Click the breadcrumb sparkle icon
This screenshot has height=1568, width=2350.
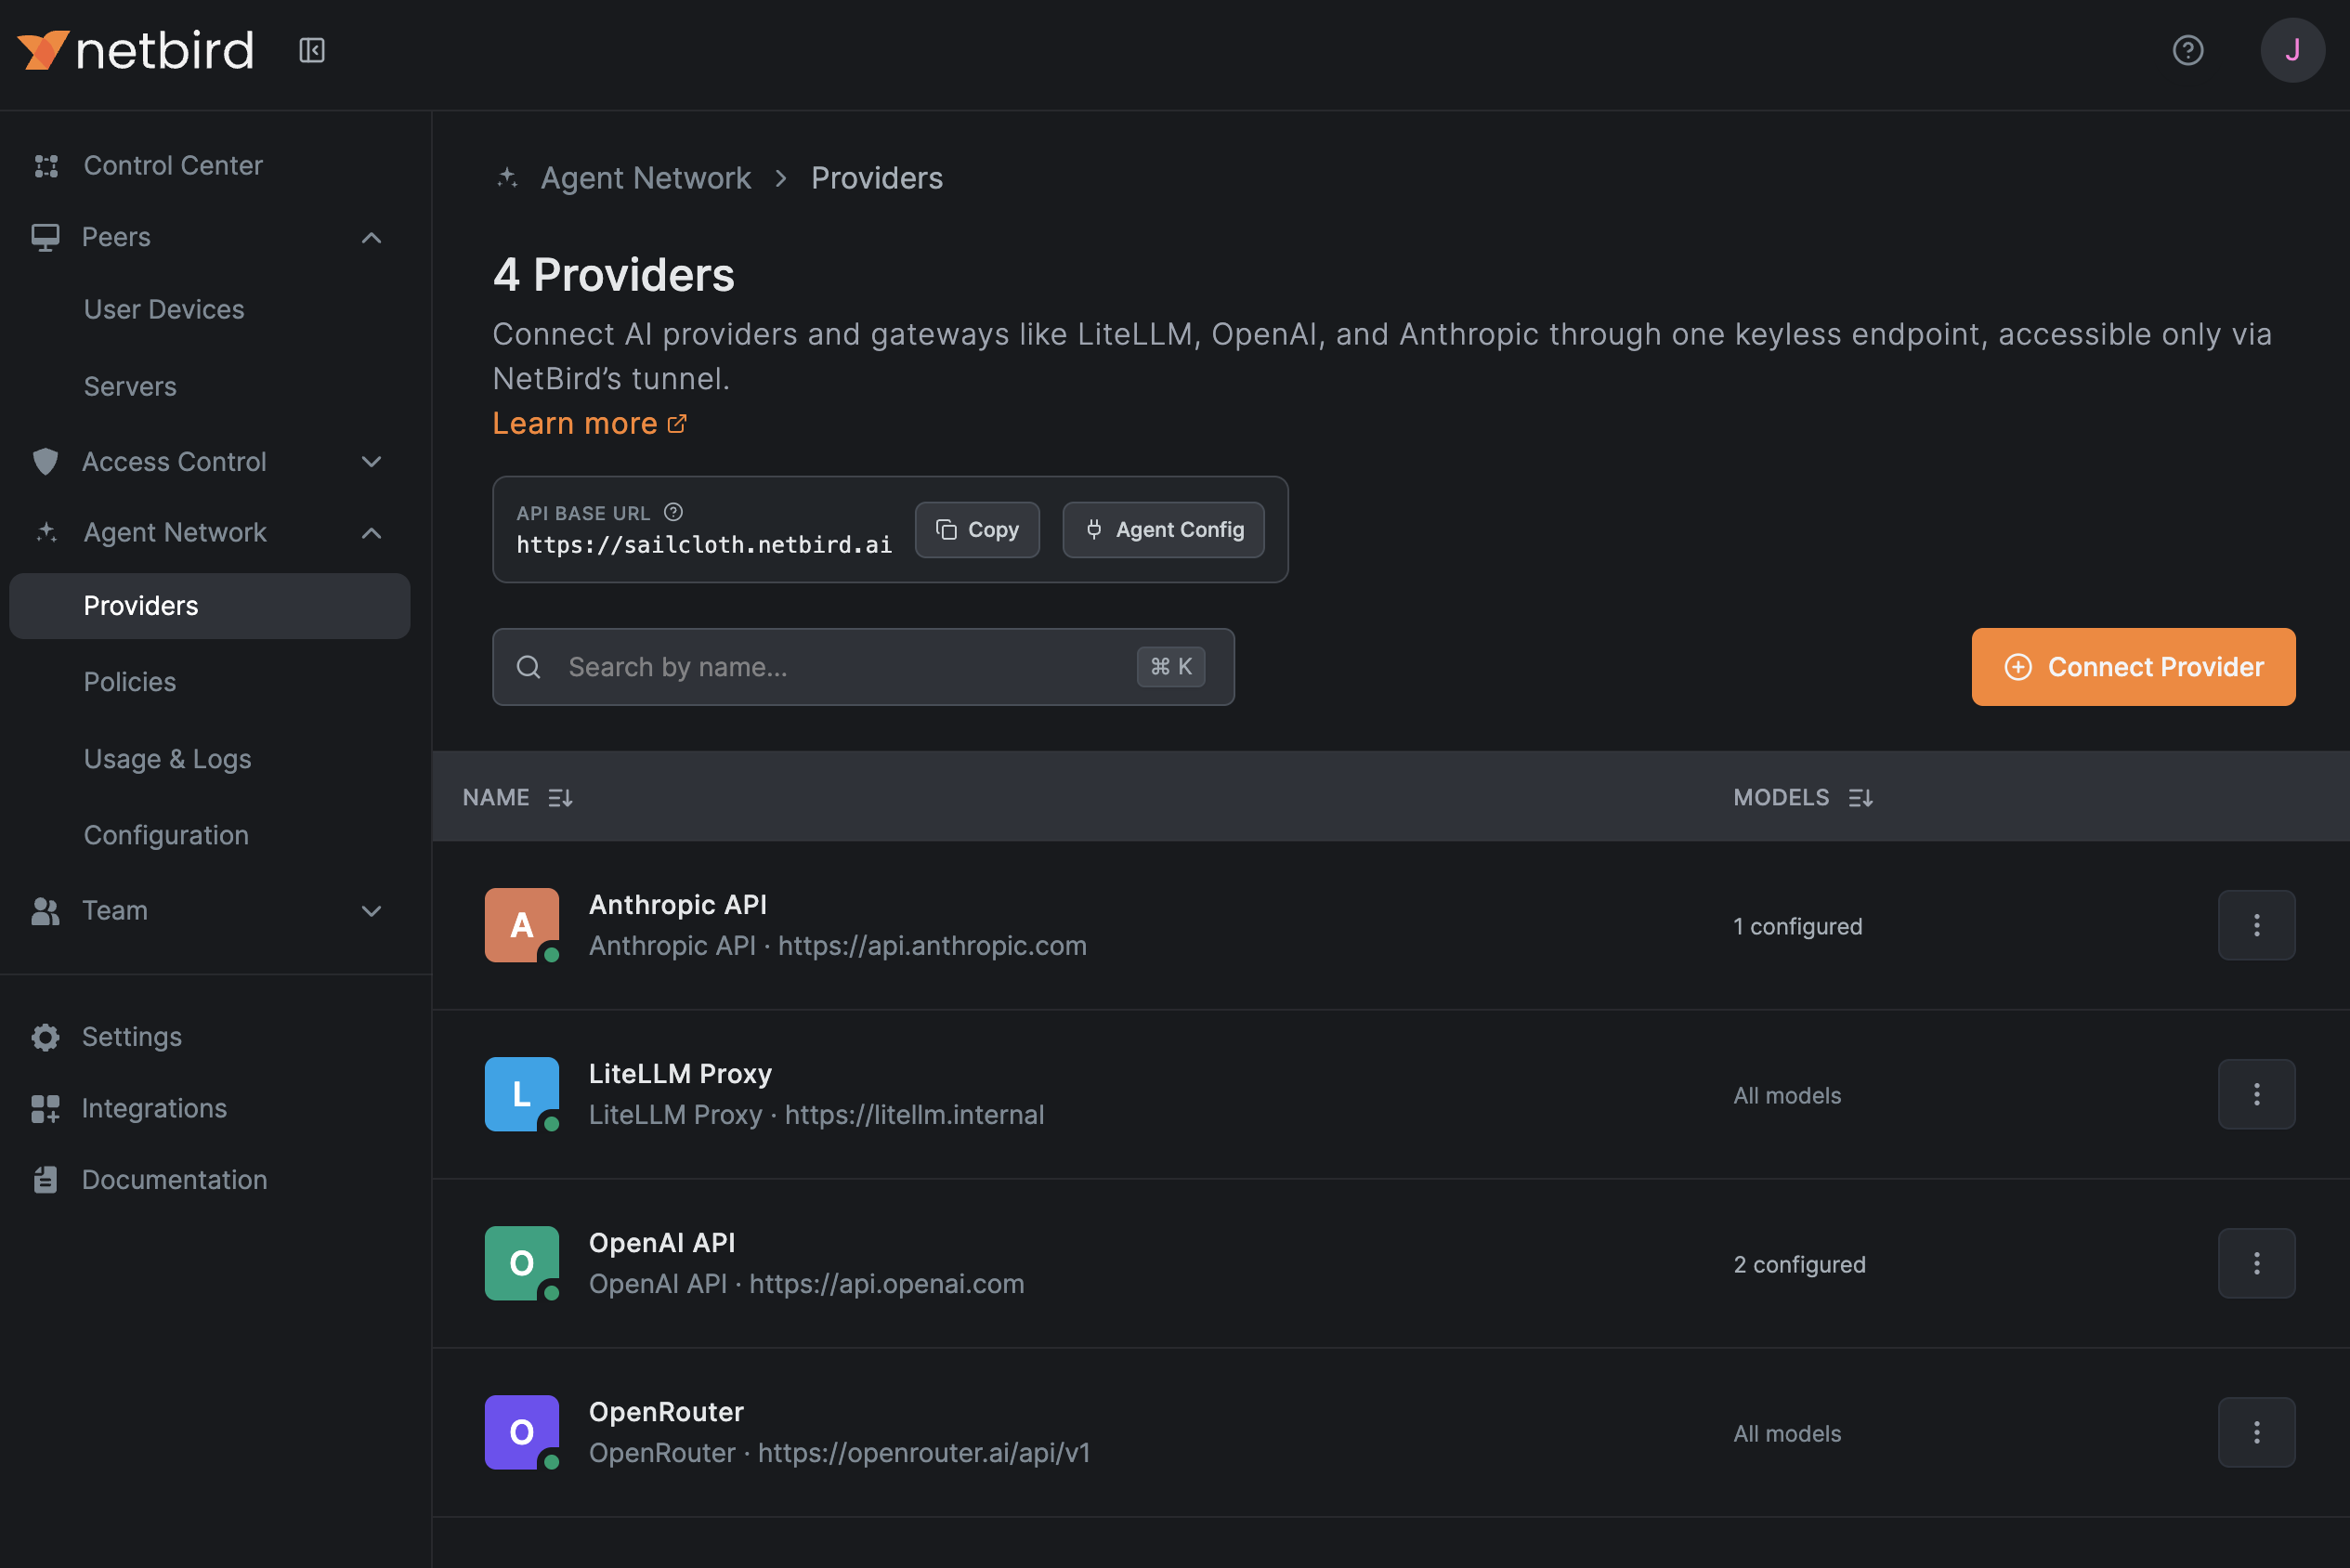coord(508,178)
